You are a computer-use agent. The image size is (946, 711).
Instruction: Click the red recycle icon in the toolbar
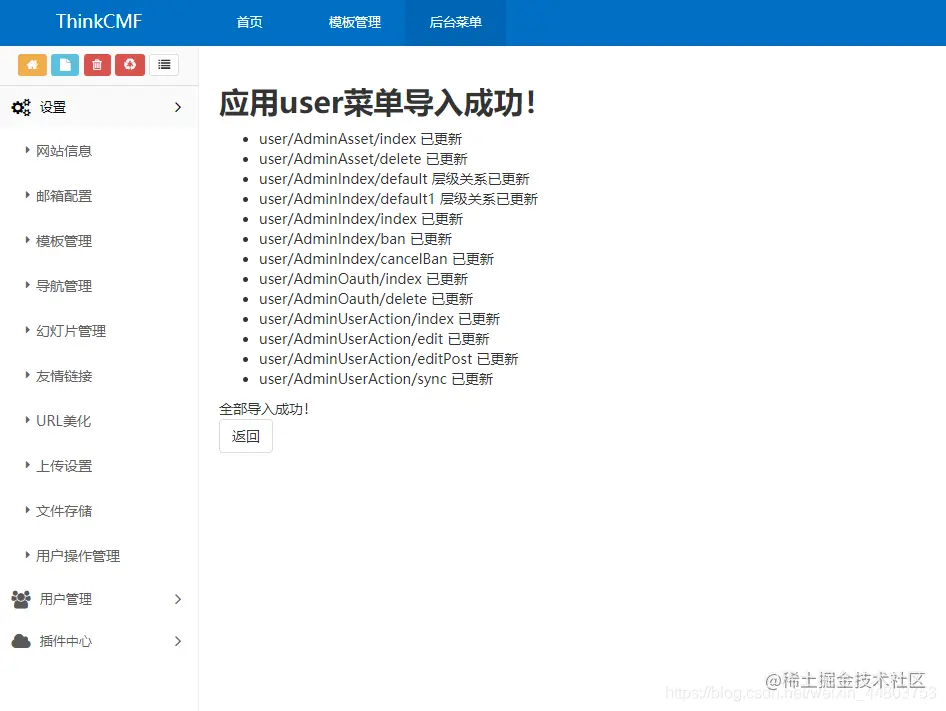[130, 64]
